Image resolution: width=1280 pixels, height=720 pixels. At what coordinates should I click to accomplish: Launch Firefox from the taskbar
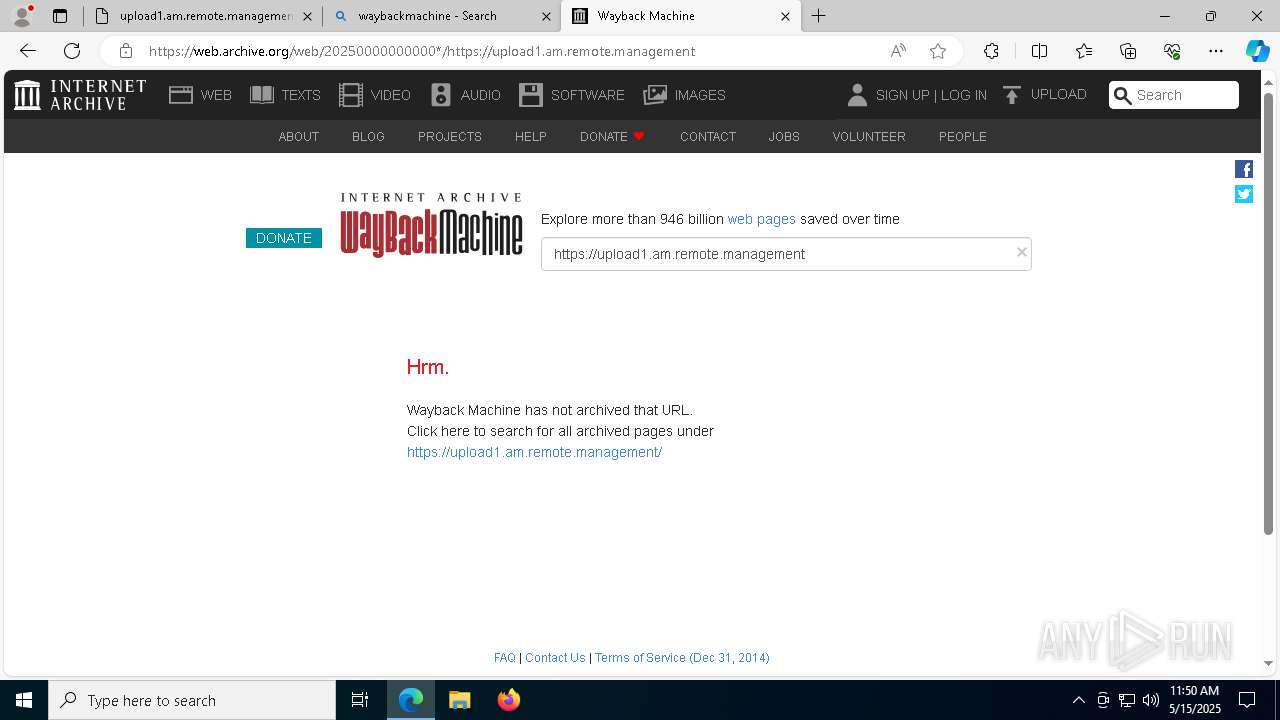point(509,700)
